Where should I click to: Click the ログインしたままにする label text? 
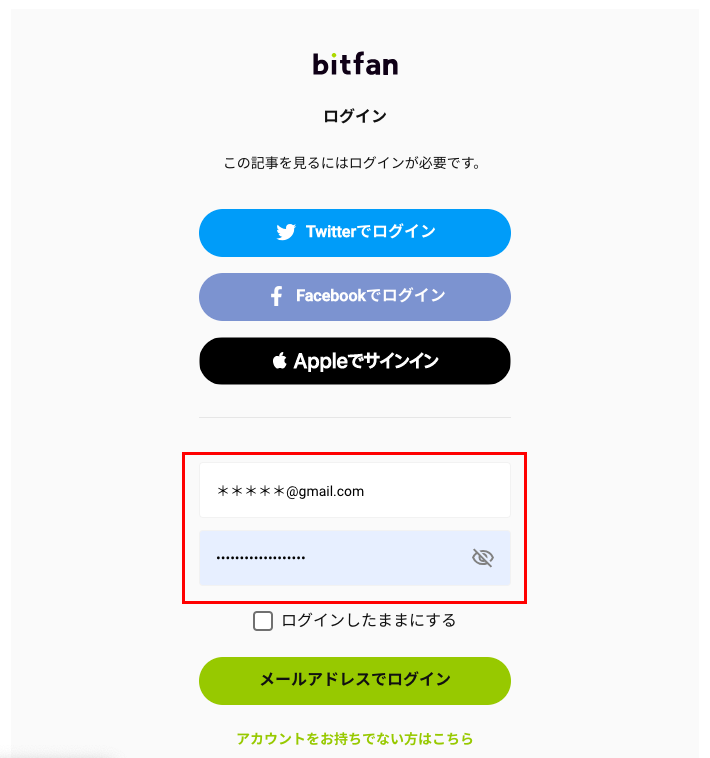point(368,620)
